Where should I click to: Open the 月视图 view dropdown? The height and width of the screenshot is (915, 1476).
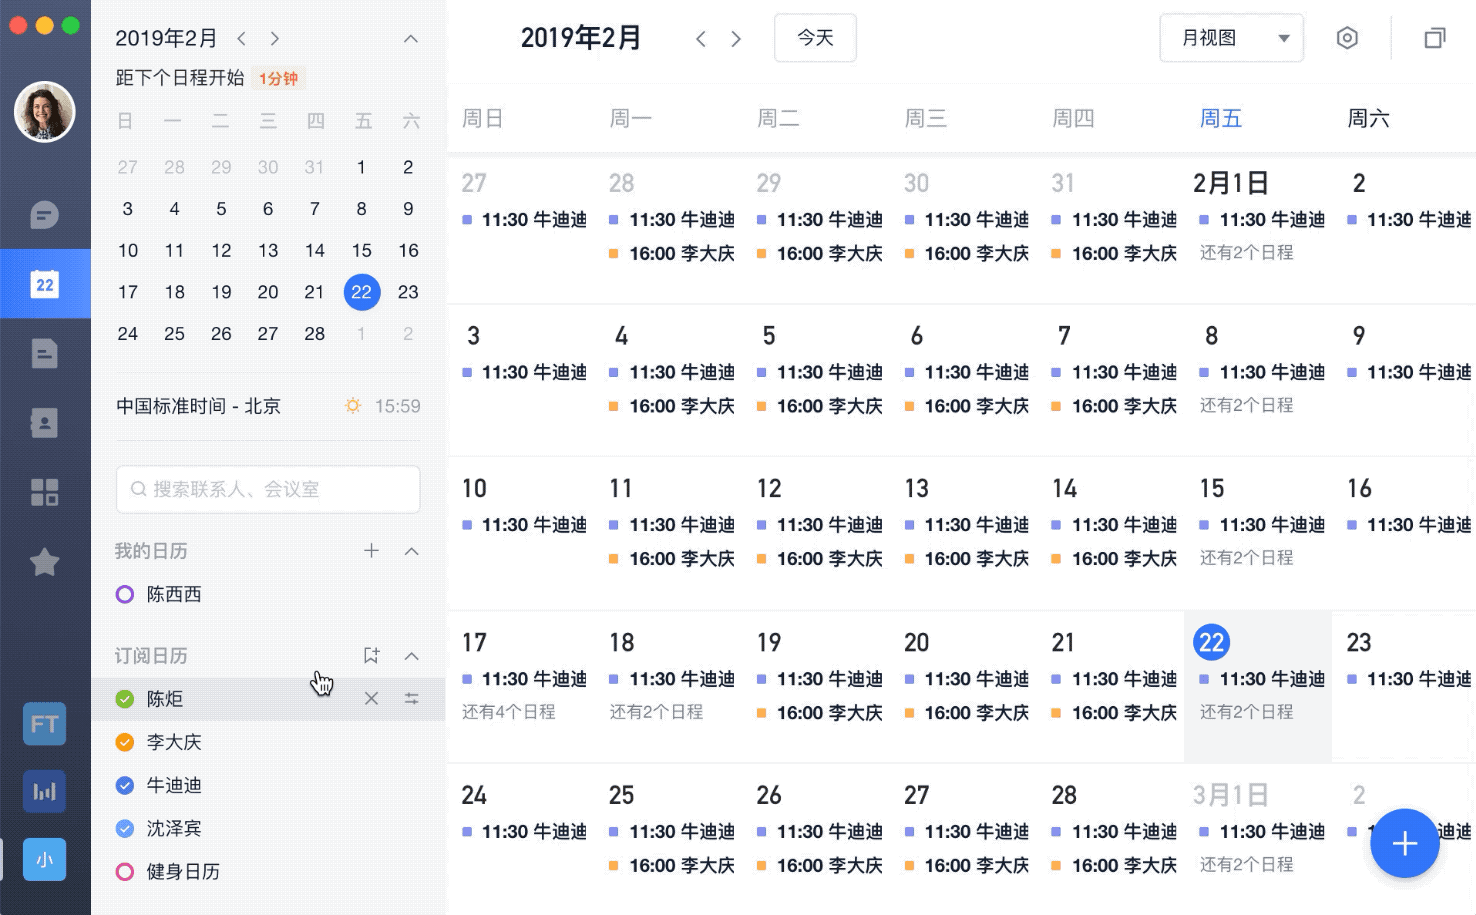[1231, 37]
